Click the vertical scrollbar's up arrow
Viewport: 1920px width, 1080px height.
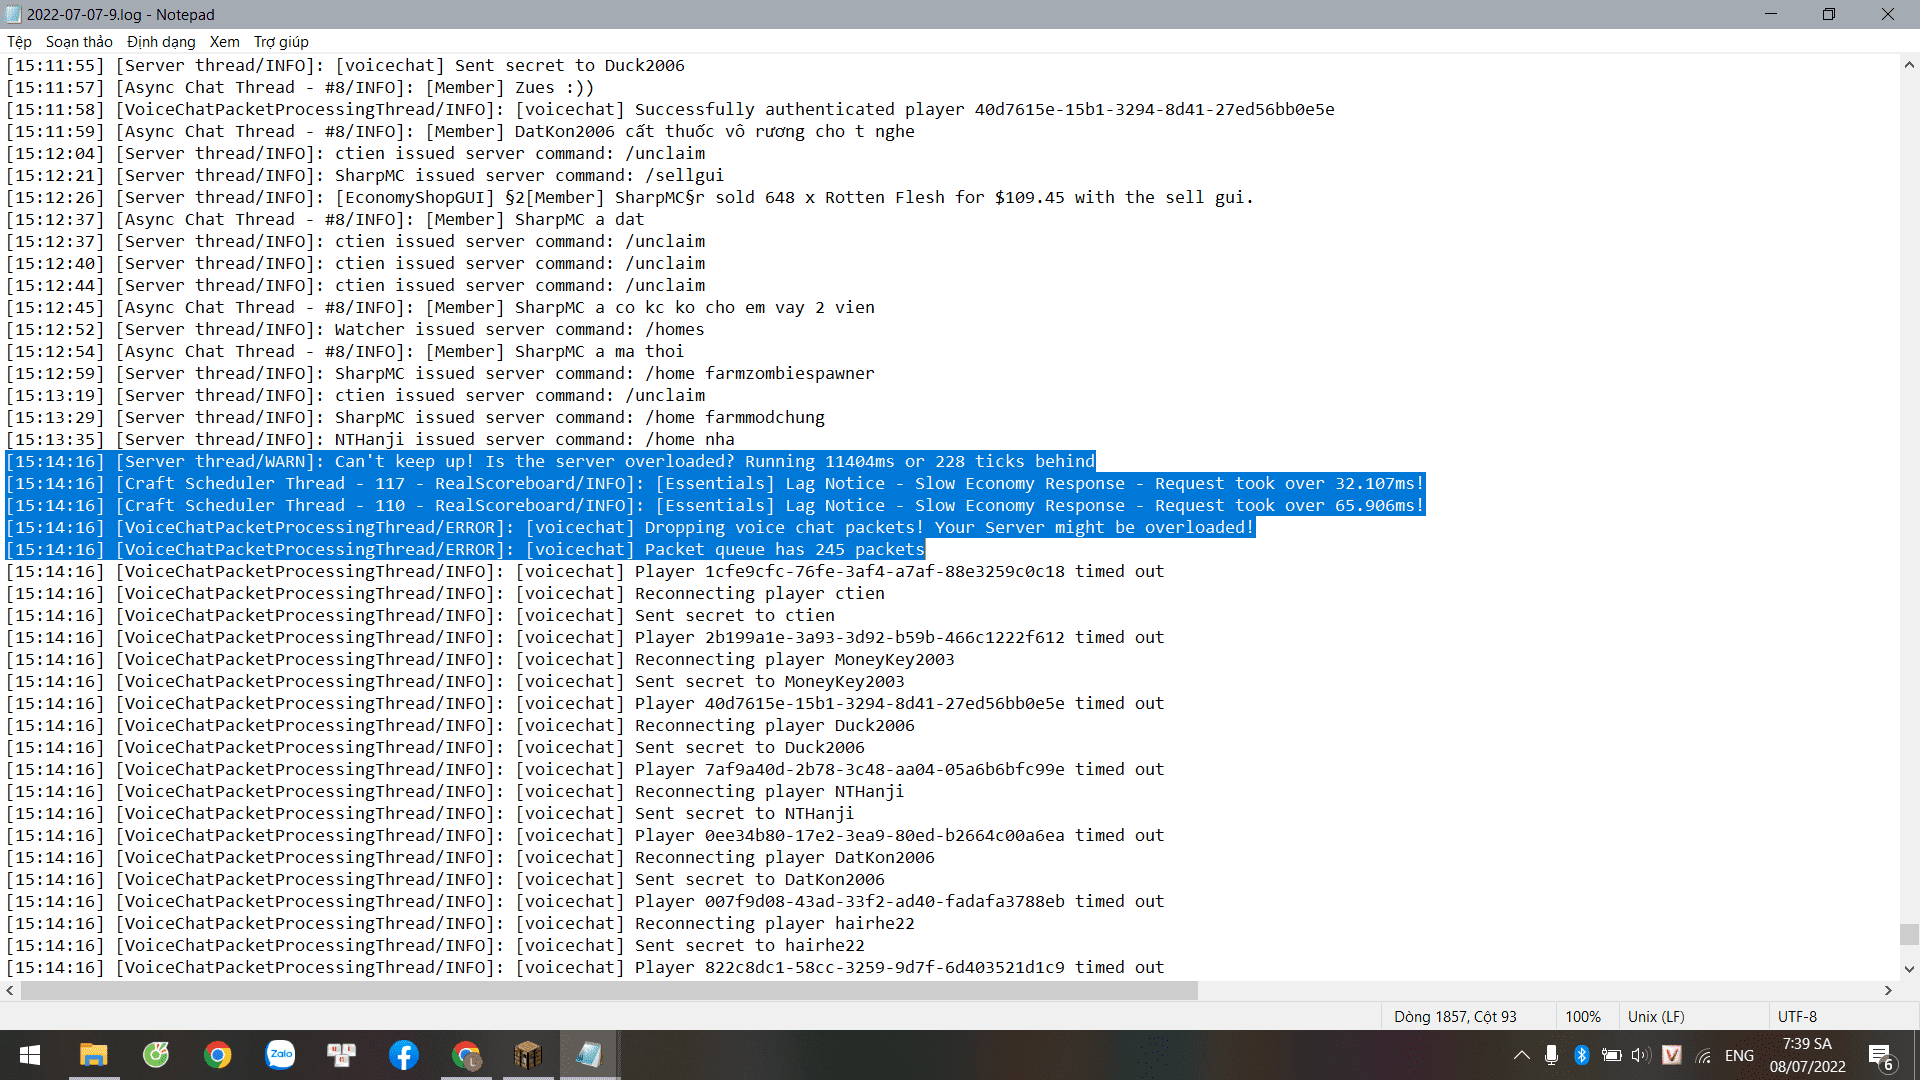(1909, 65)
